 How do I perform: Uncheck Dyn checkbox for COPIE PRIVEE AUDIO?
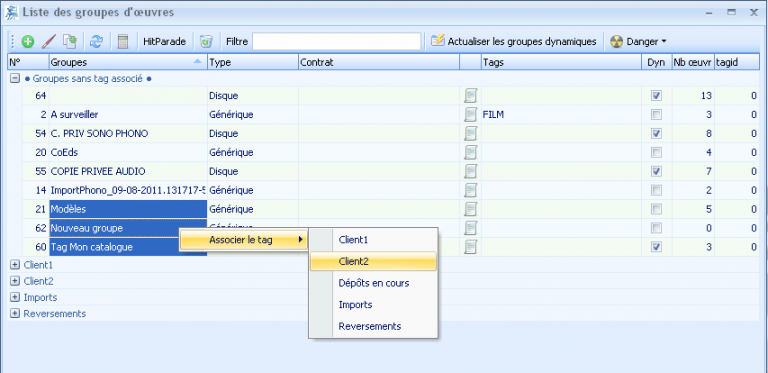[x=656, y=171]
